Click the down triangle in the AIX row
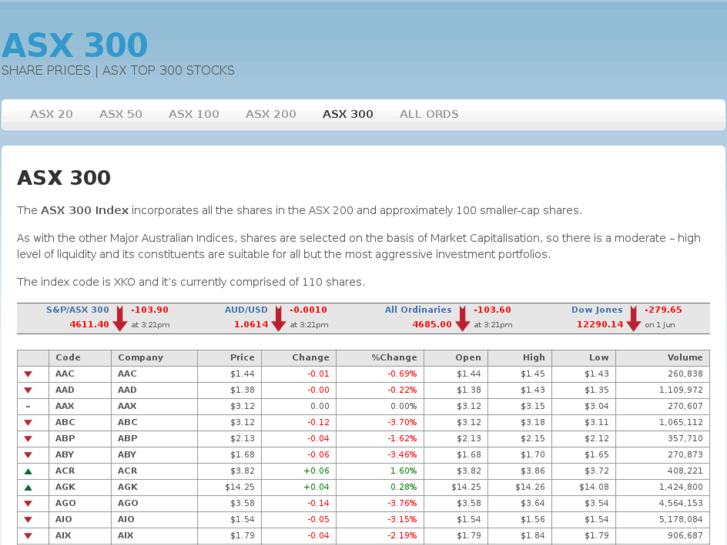Viewport: 727px width, 545px height. 28,536
